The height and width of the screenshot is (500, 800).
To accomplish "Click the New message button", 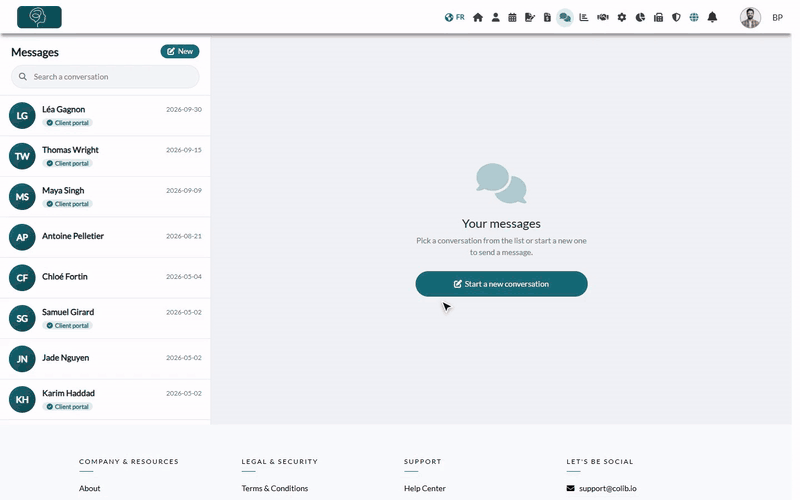I will 180,51.
